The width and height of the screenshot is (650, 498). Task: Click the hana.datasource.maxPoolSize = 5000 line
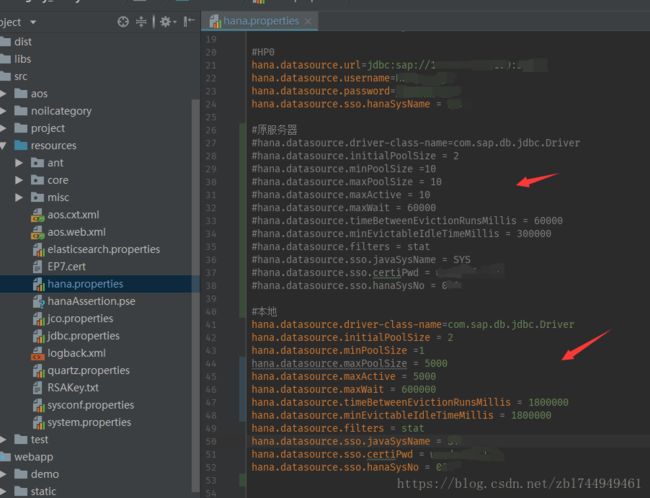point(349,364)
